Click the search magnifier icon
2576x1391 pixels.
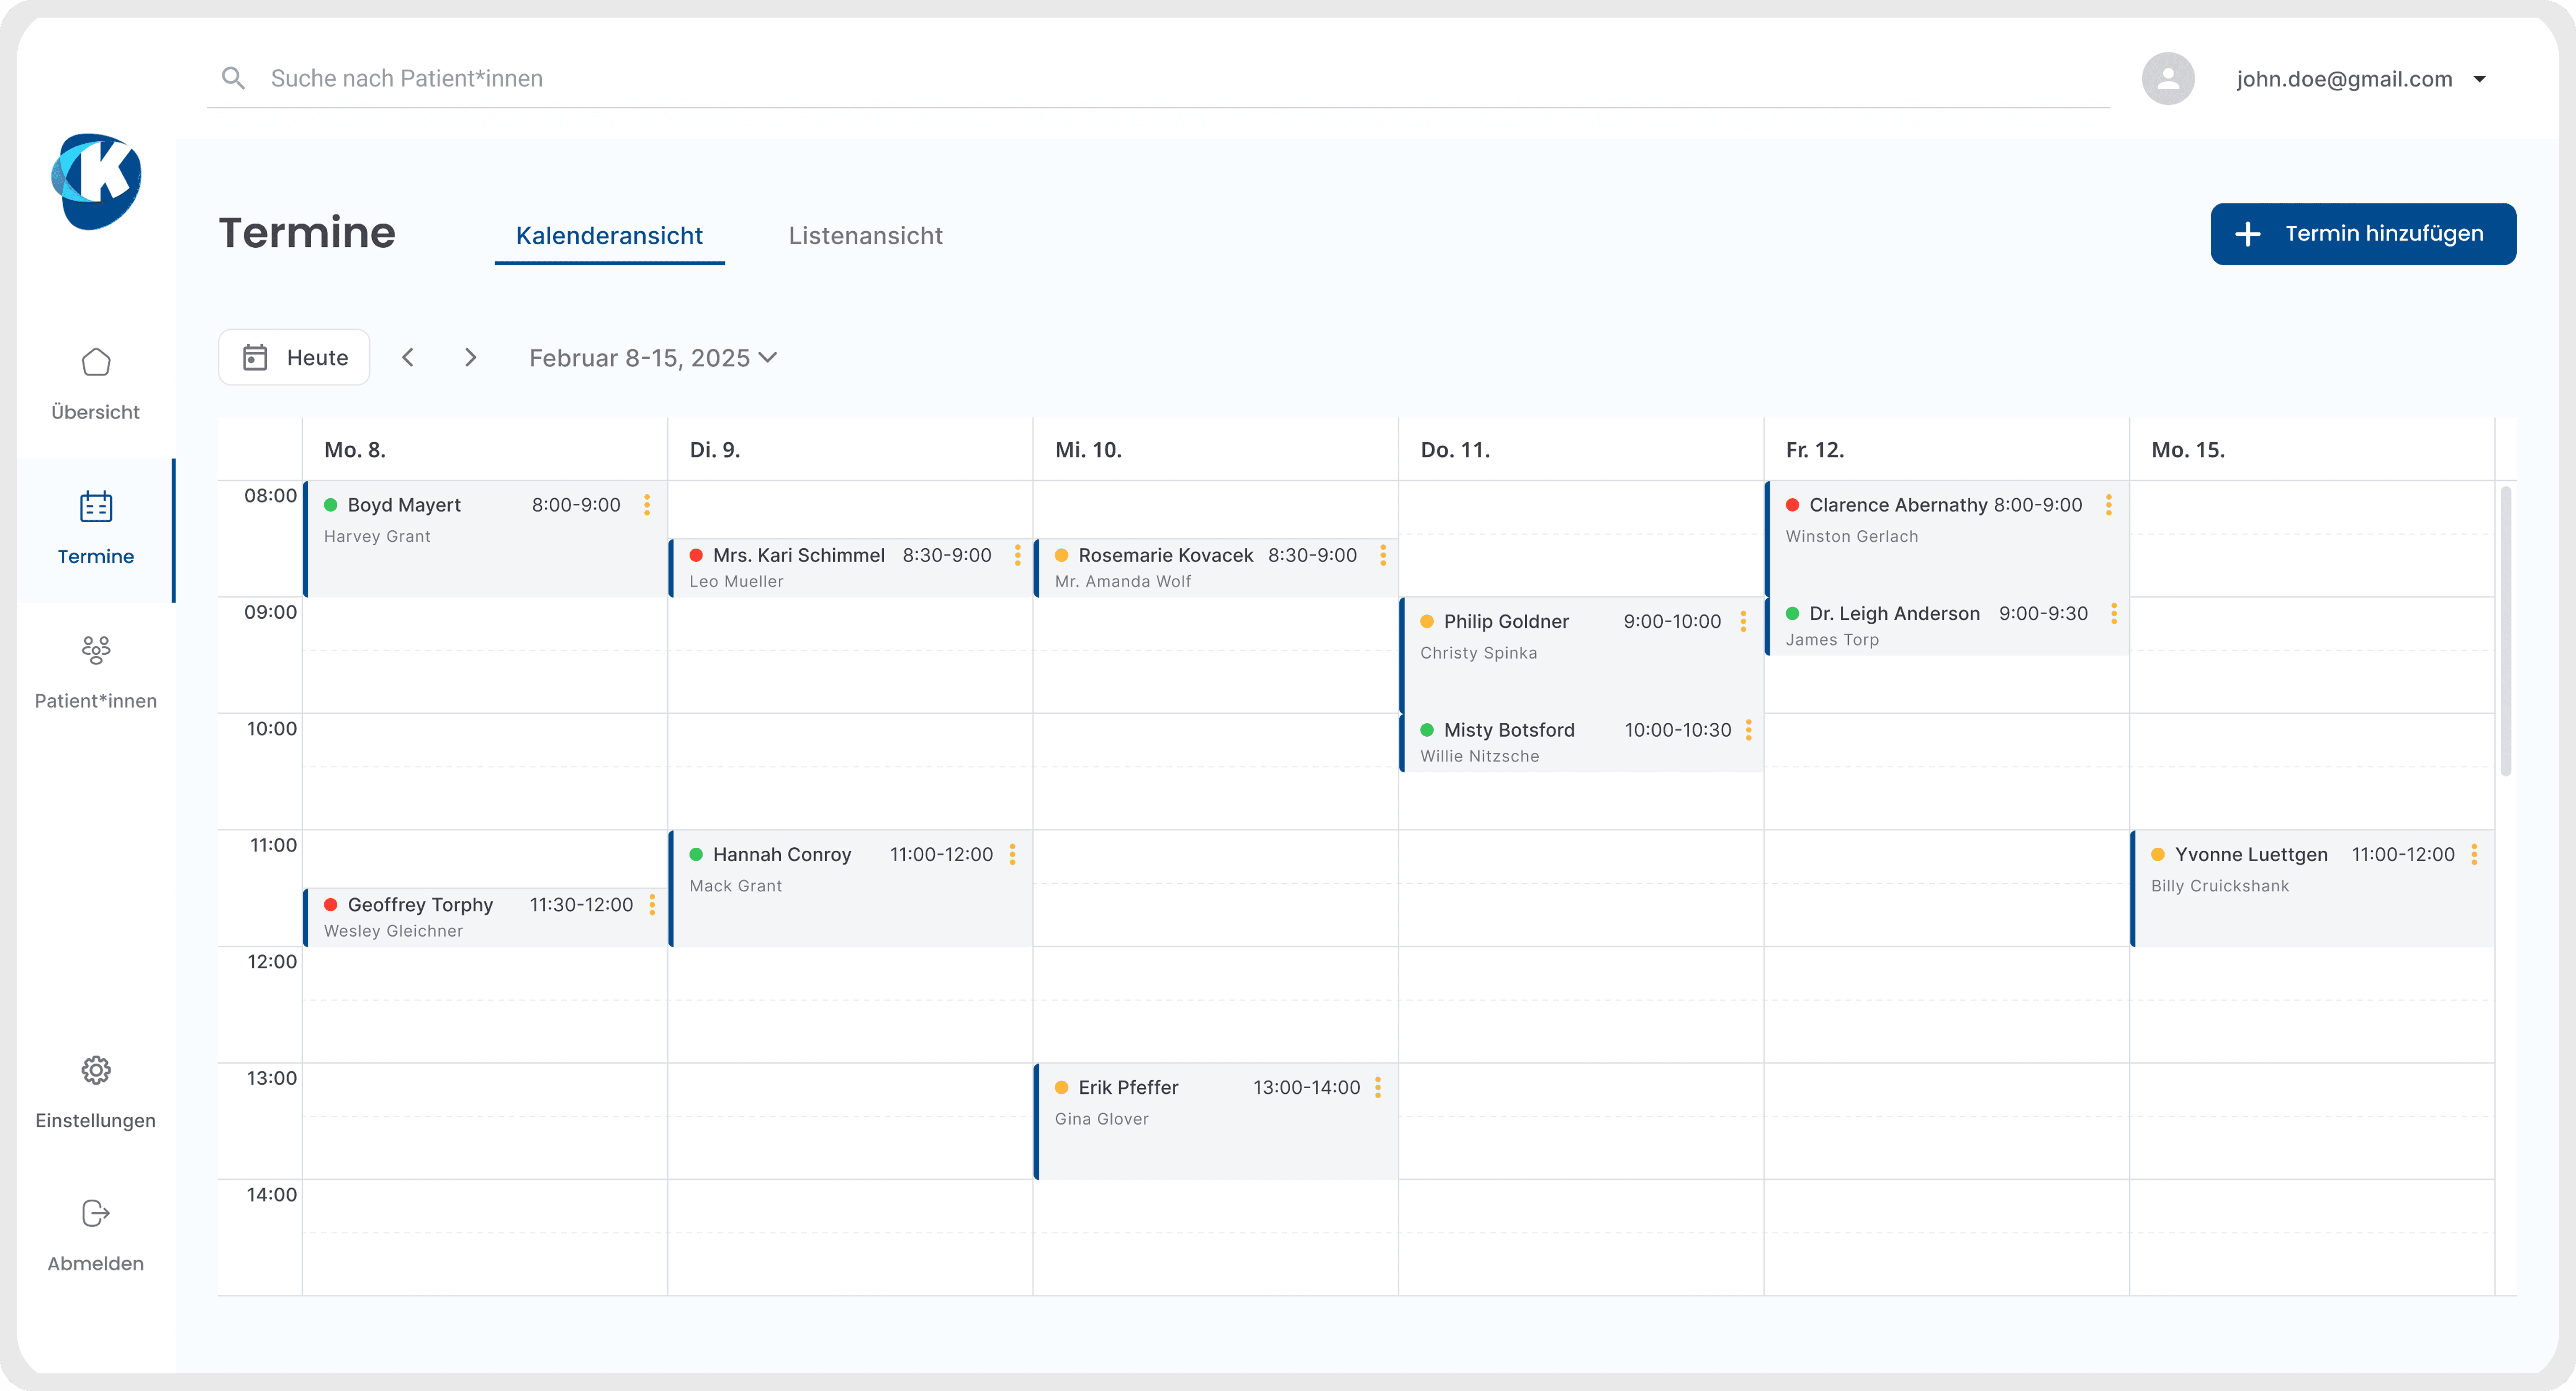233,78
